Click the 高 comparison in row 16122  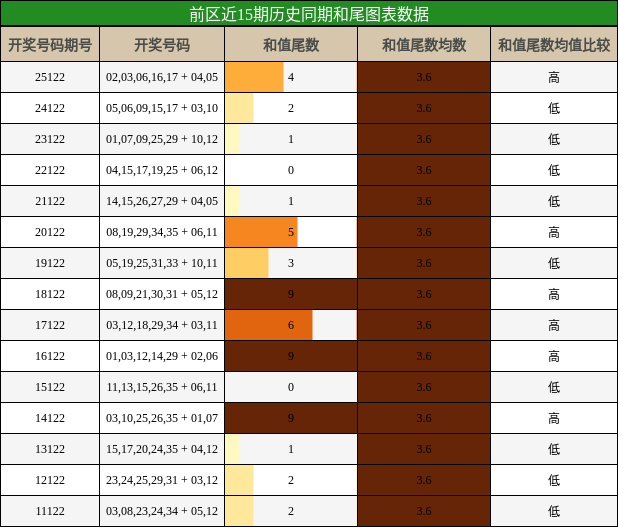[554, 356]
